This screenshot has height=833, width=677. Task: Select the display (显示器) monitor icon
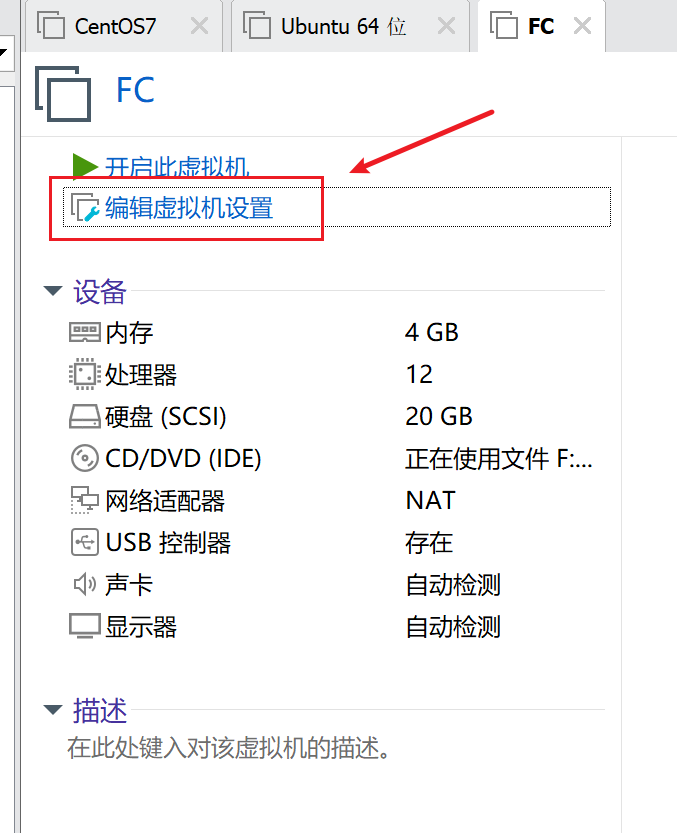click(x=84, y=626)
